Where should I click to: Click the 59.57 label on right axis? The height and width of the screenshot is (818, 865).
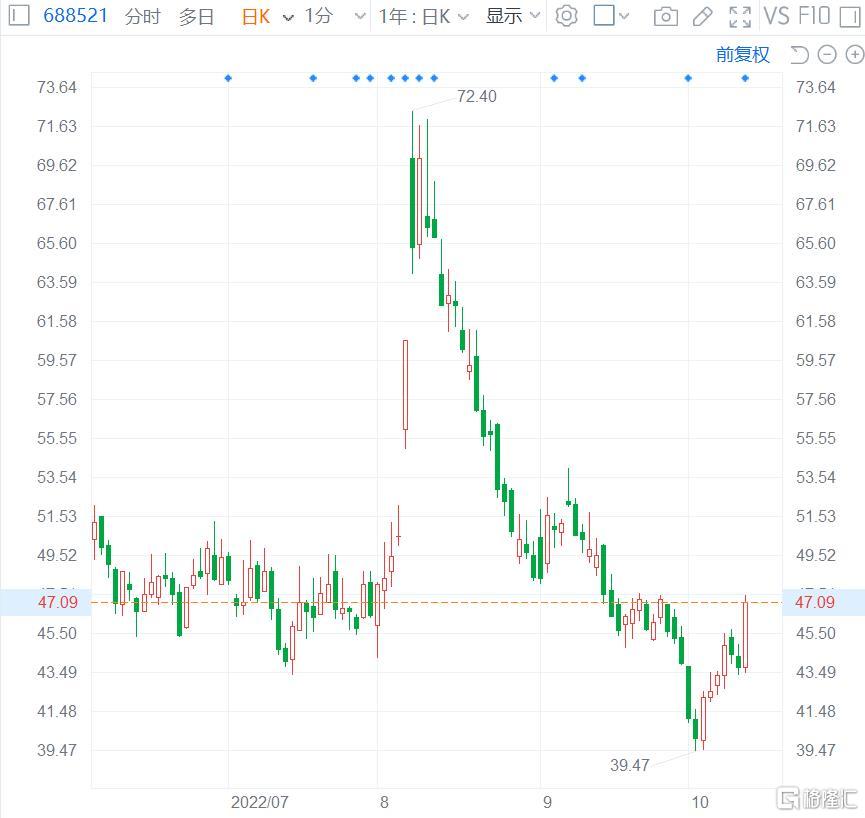pos(815,360)
